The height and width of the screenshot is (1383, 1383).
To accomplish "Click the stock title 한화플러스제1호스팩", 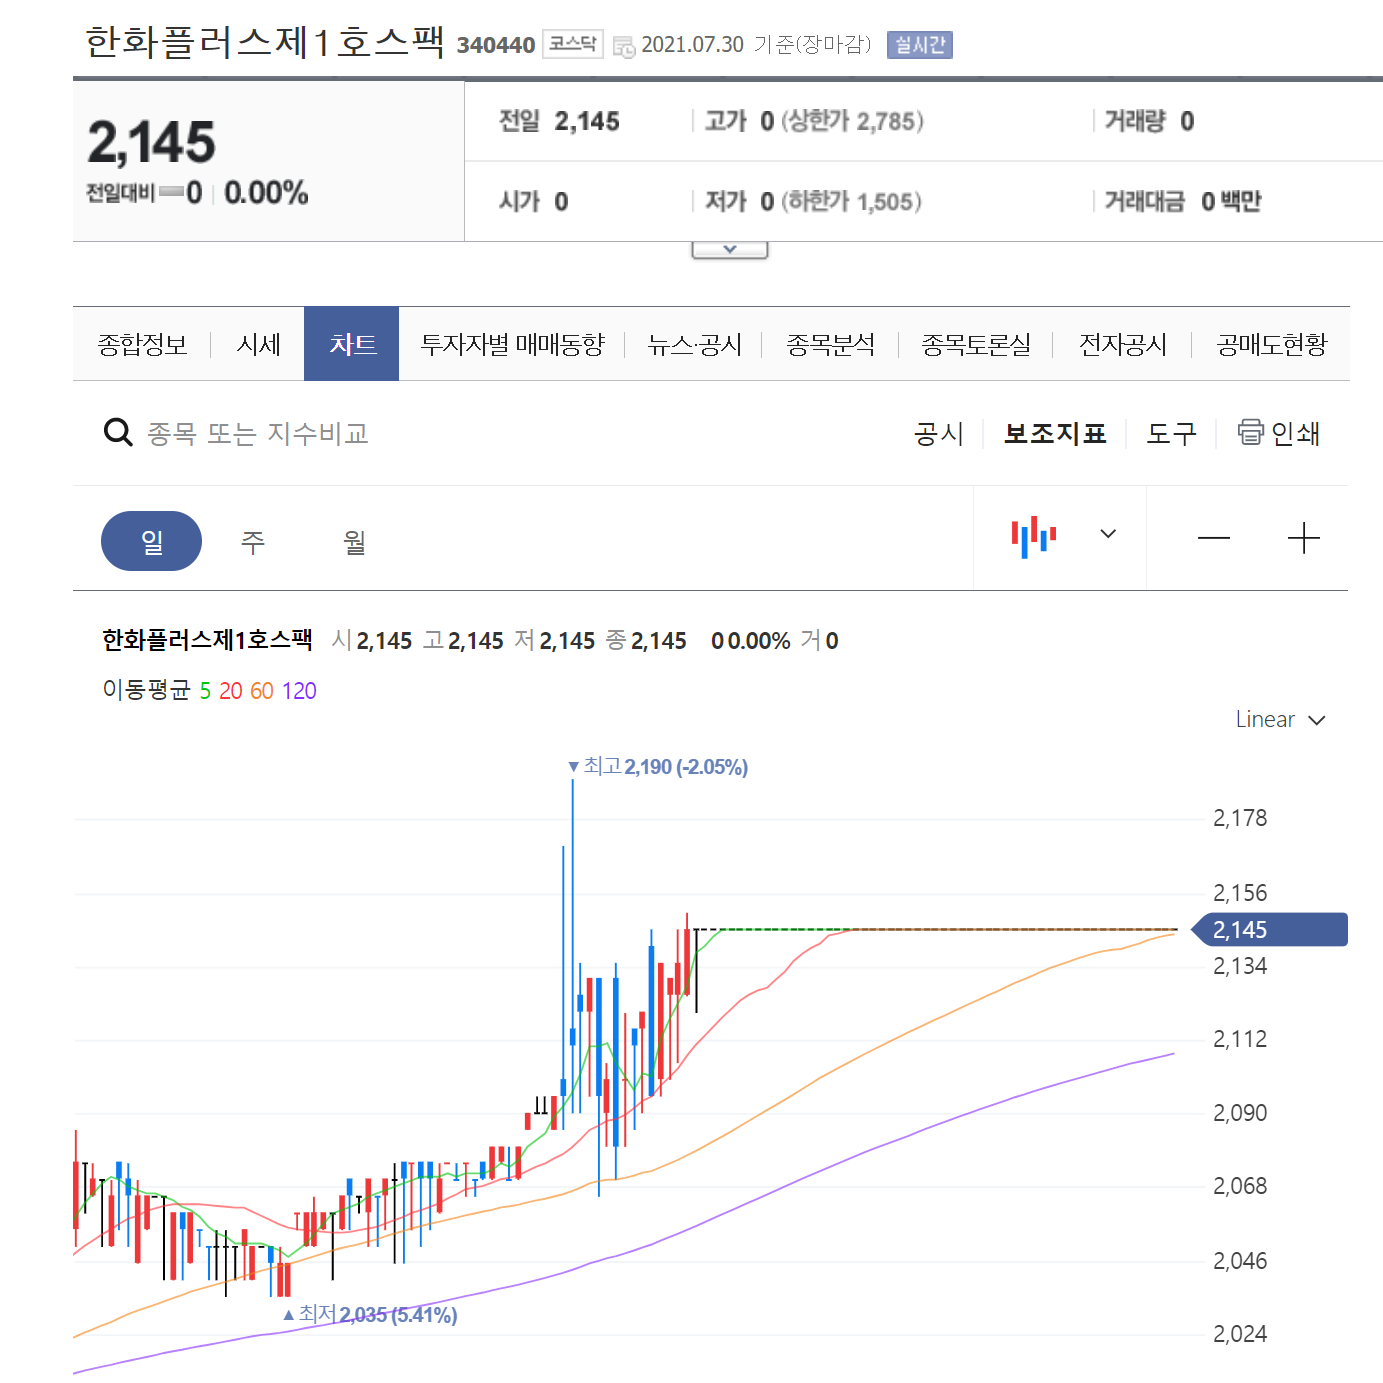I will (264, 42).
